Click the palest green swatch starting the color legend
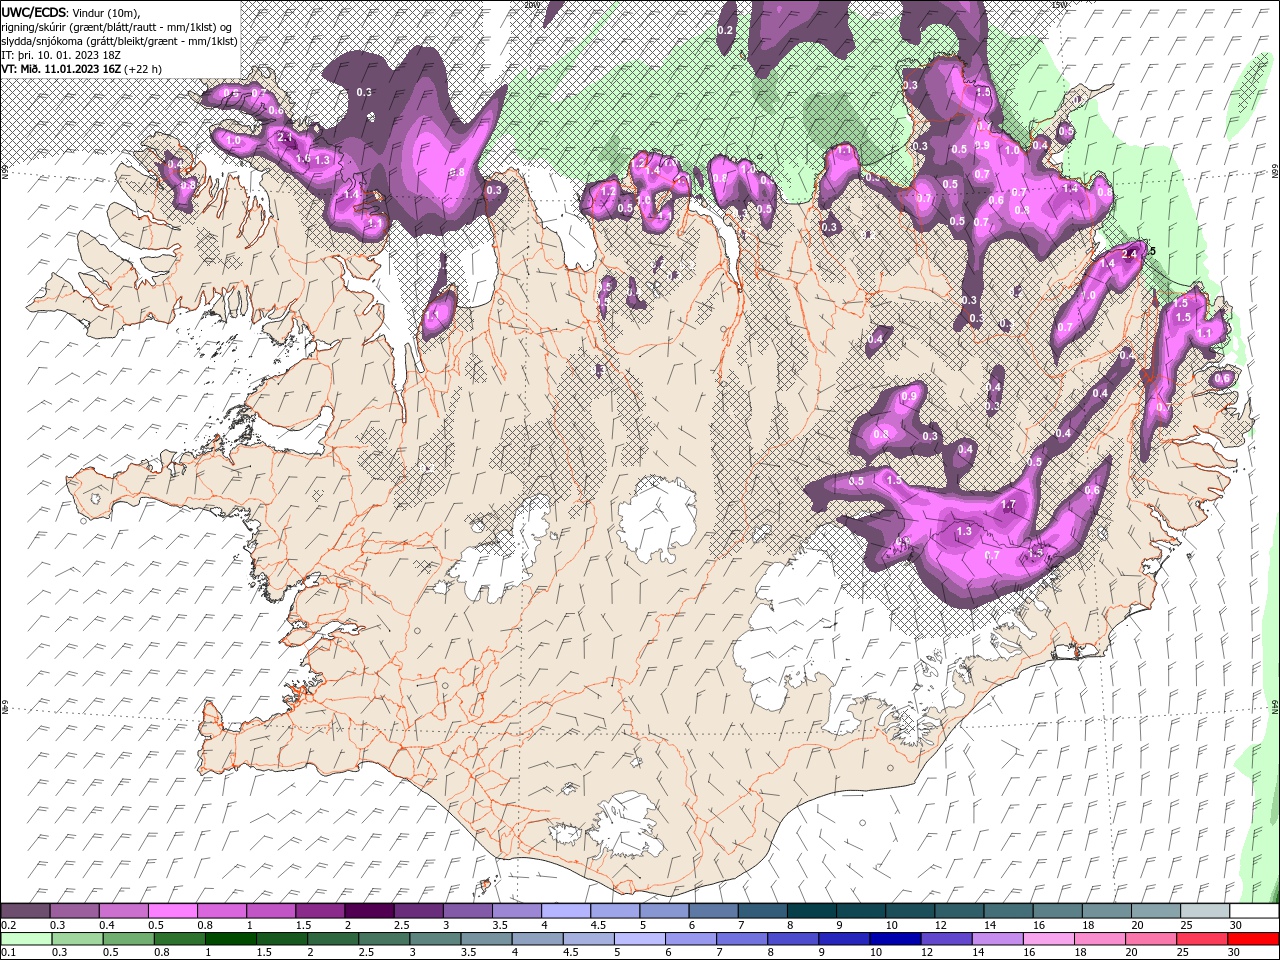This screenshot has height=960, width=1280. point(26,939)
